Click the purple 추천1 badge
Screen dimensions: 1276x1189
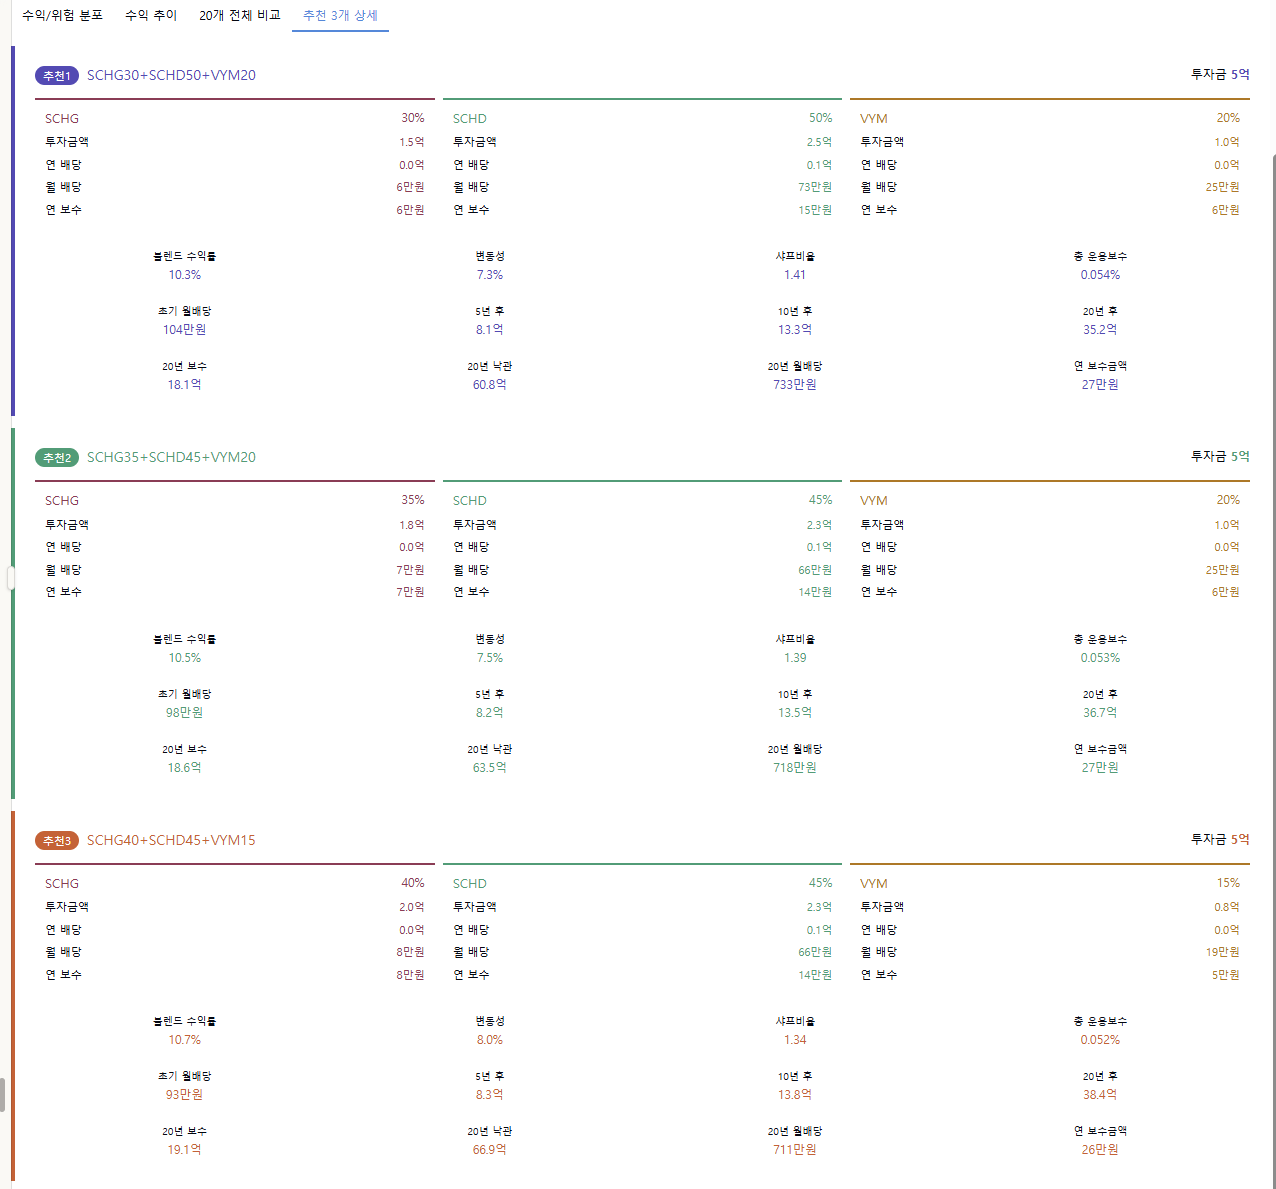57,76
